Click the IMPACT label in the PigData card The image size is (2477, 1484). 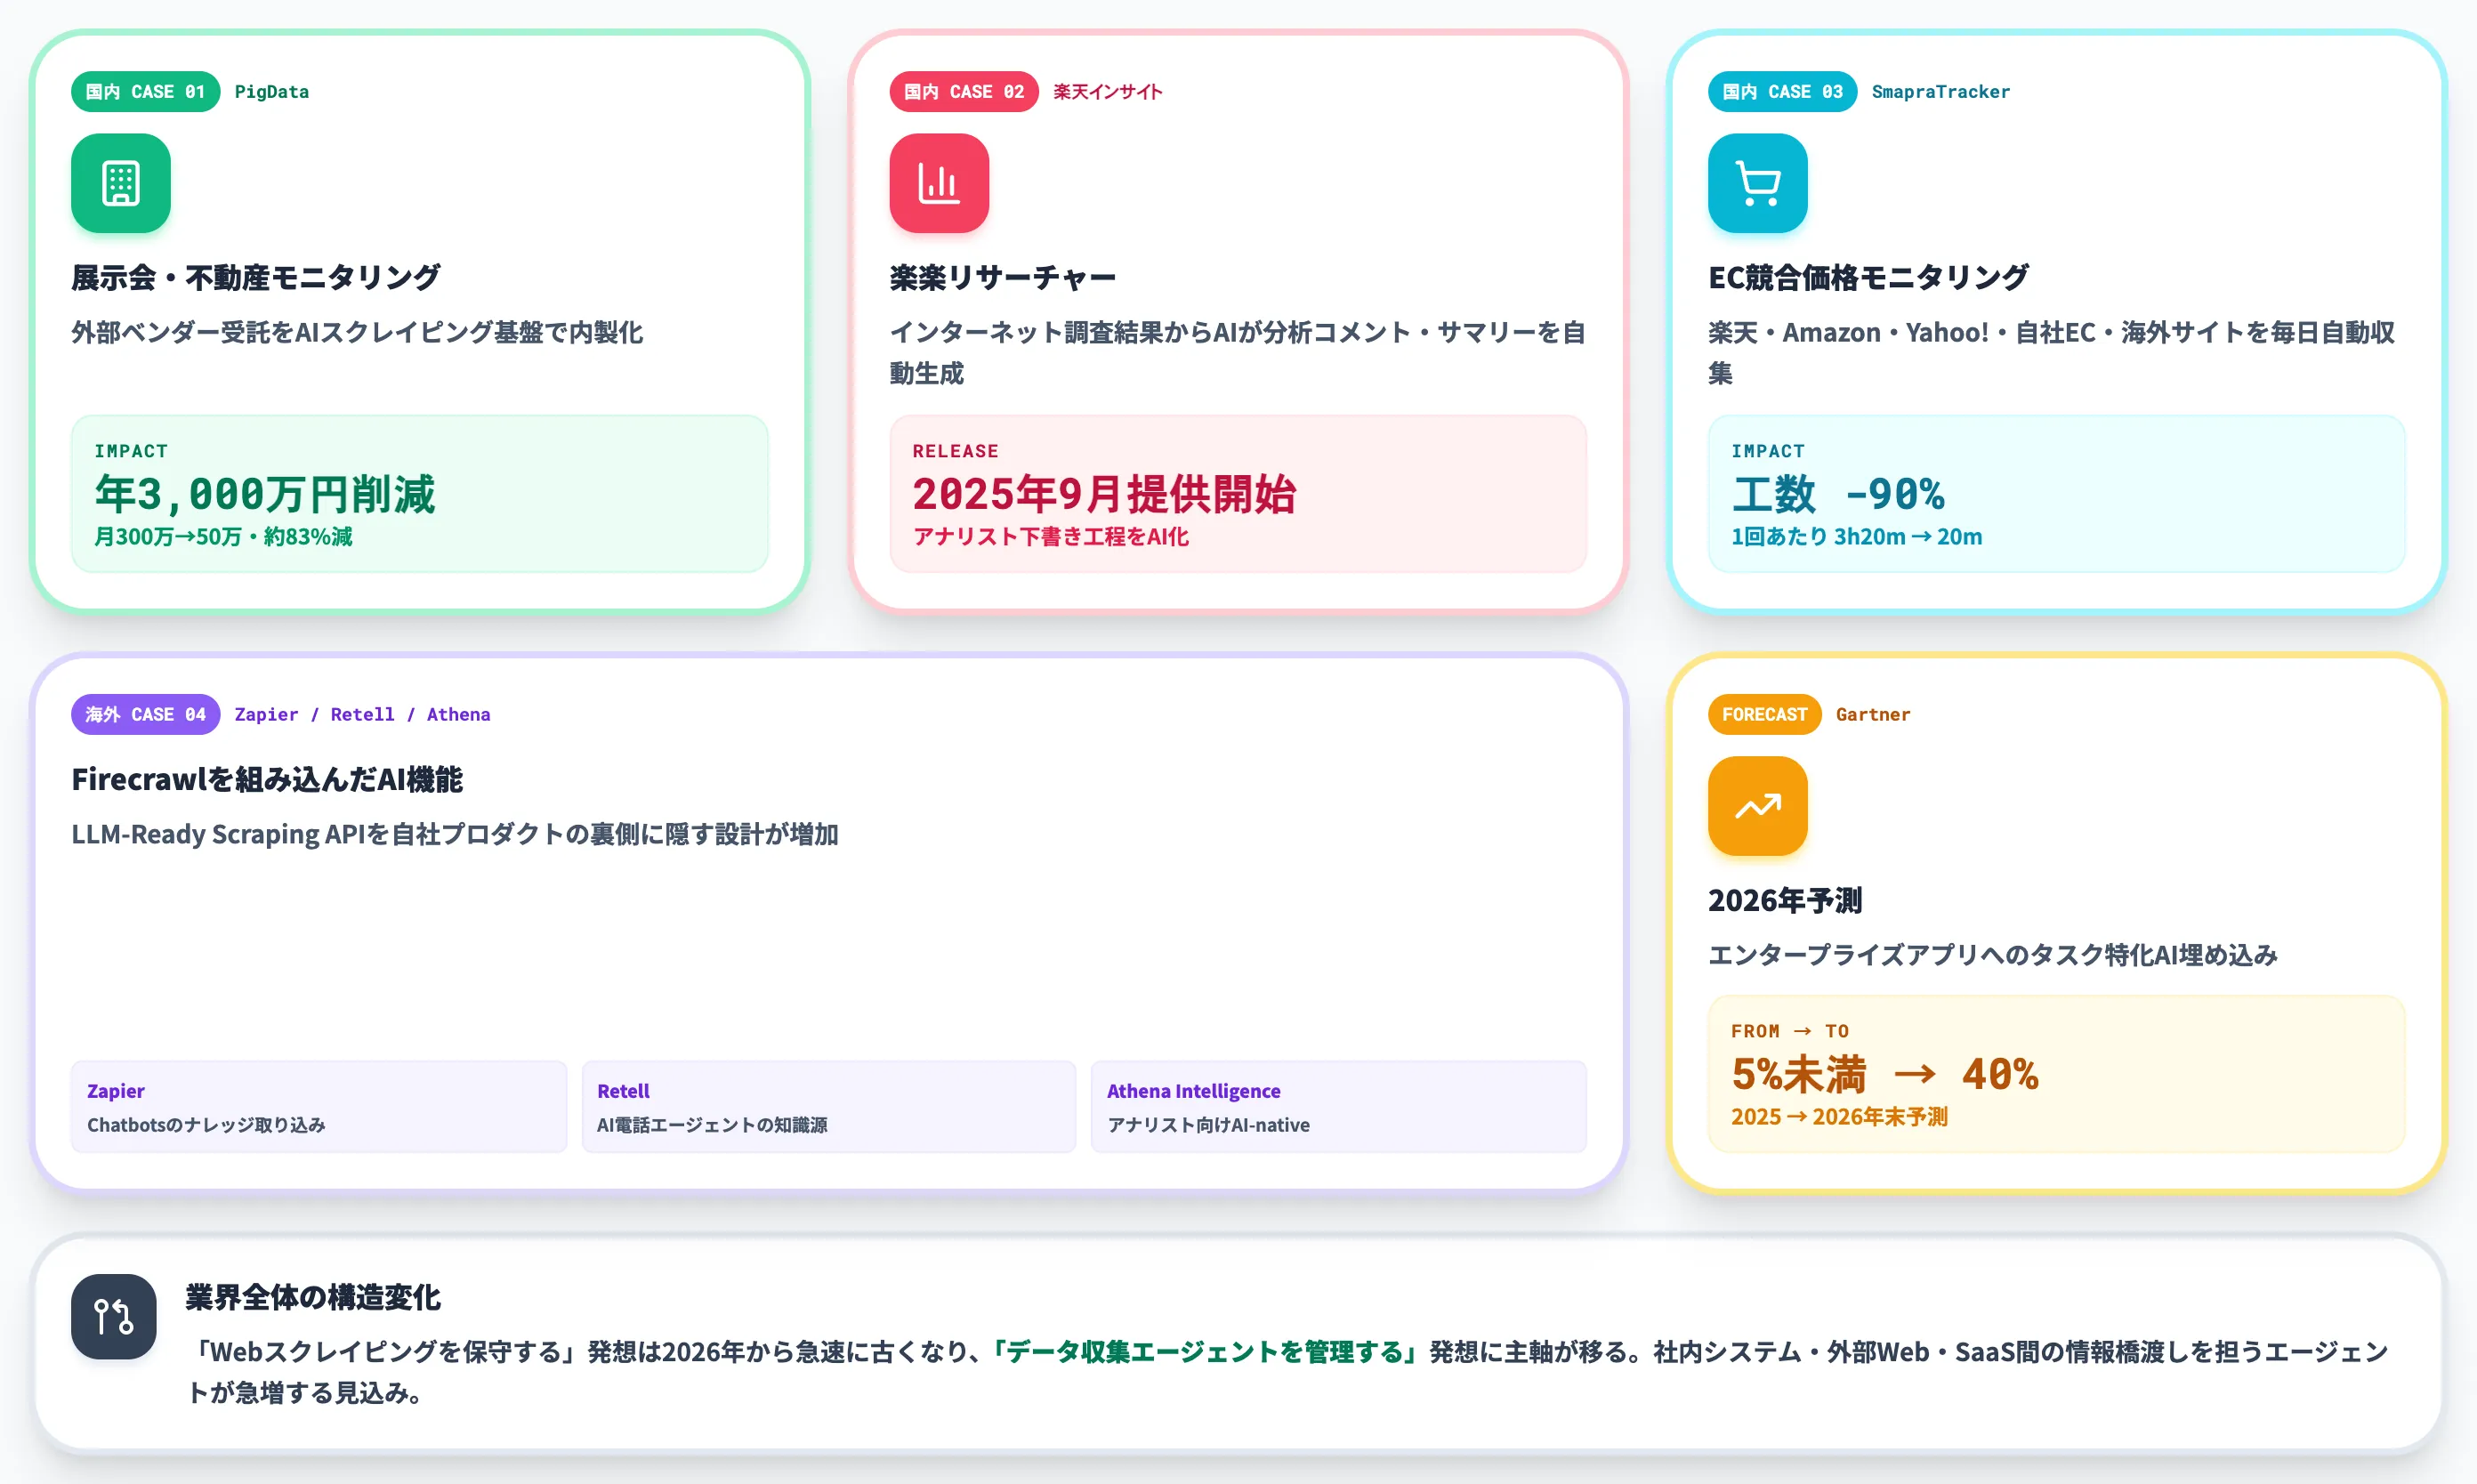click(131, 451)
